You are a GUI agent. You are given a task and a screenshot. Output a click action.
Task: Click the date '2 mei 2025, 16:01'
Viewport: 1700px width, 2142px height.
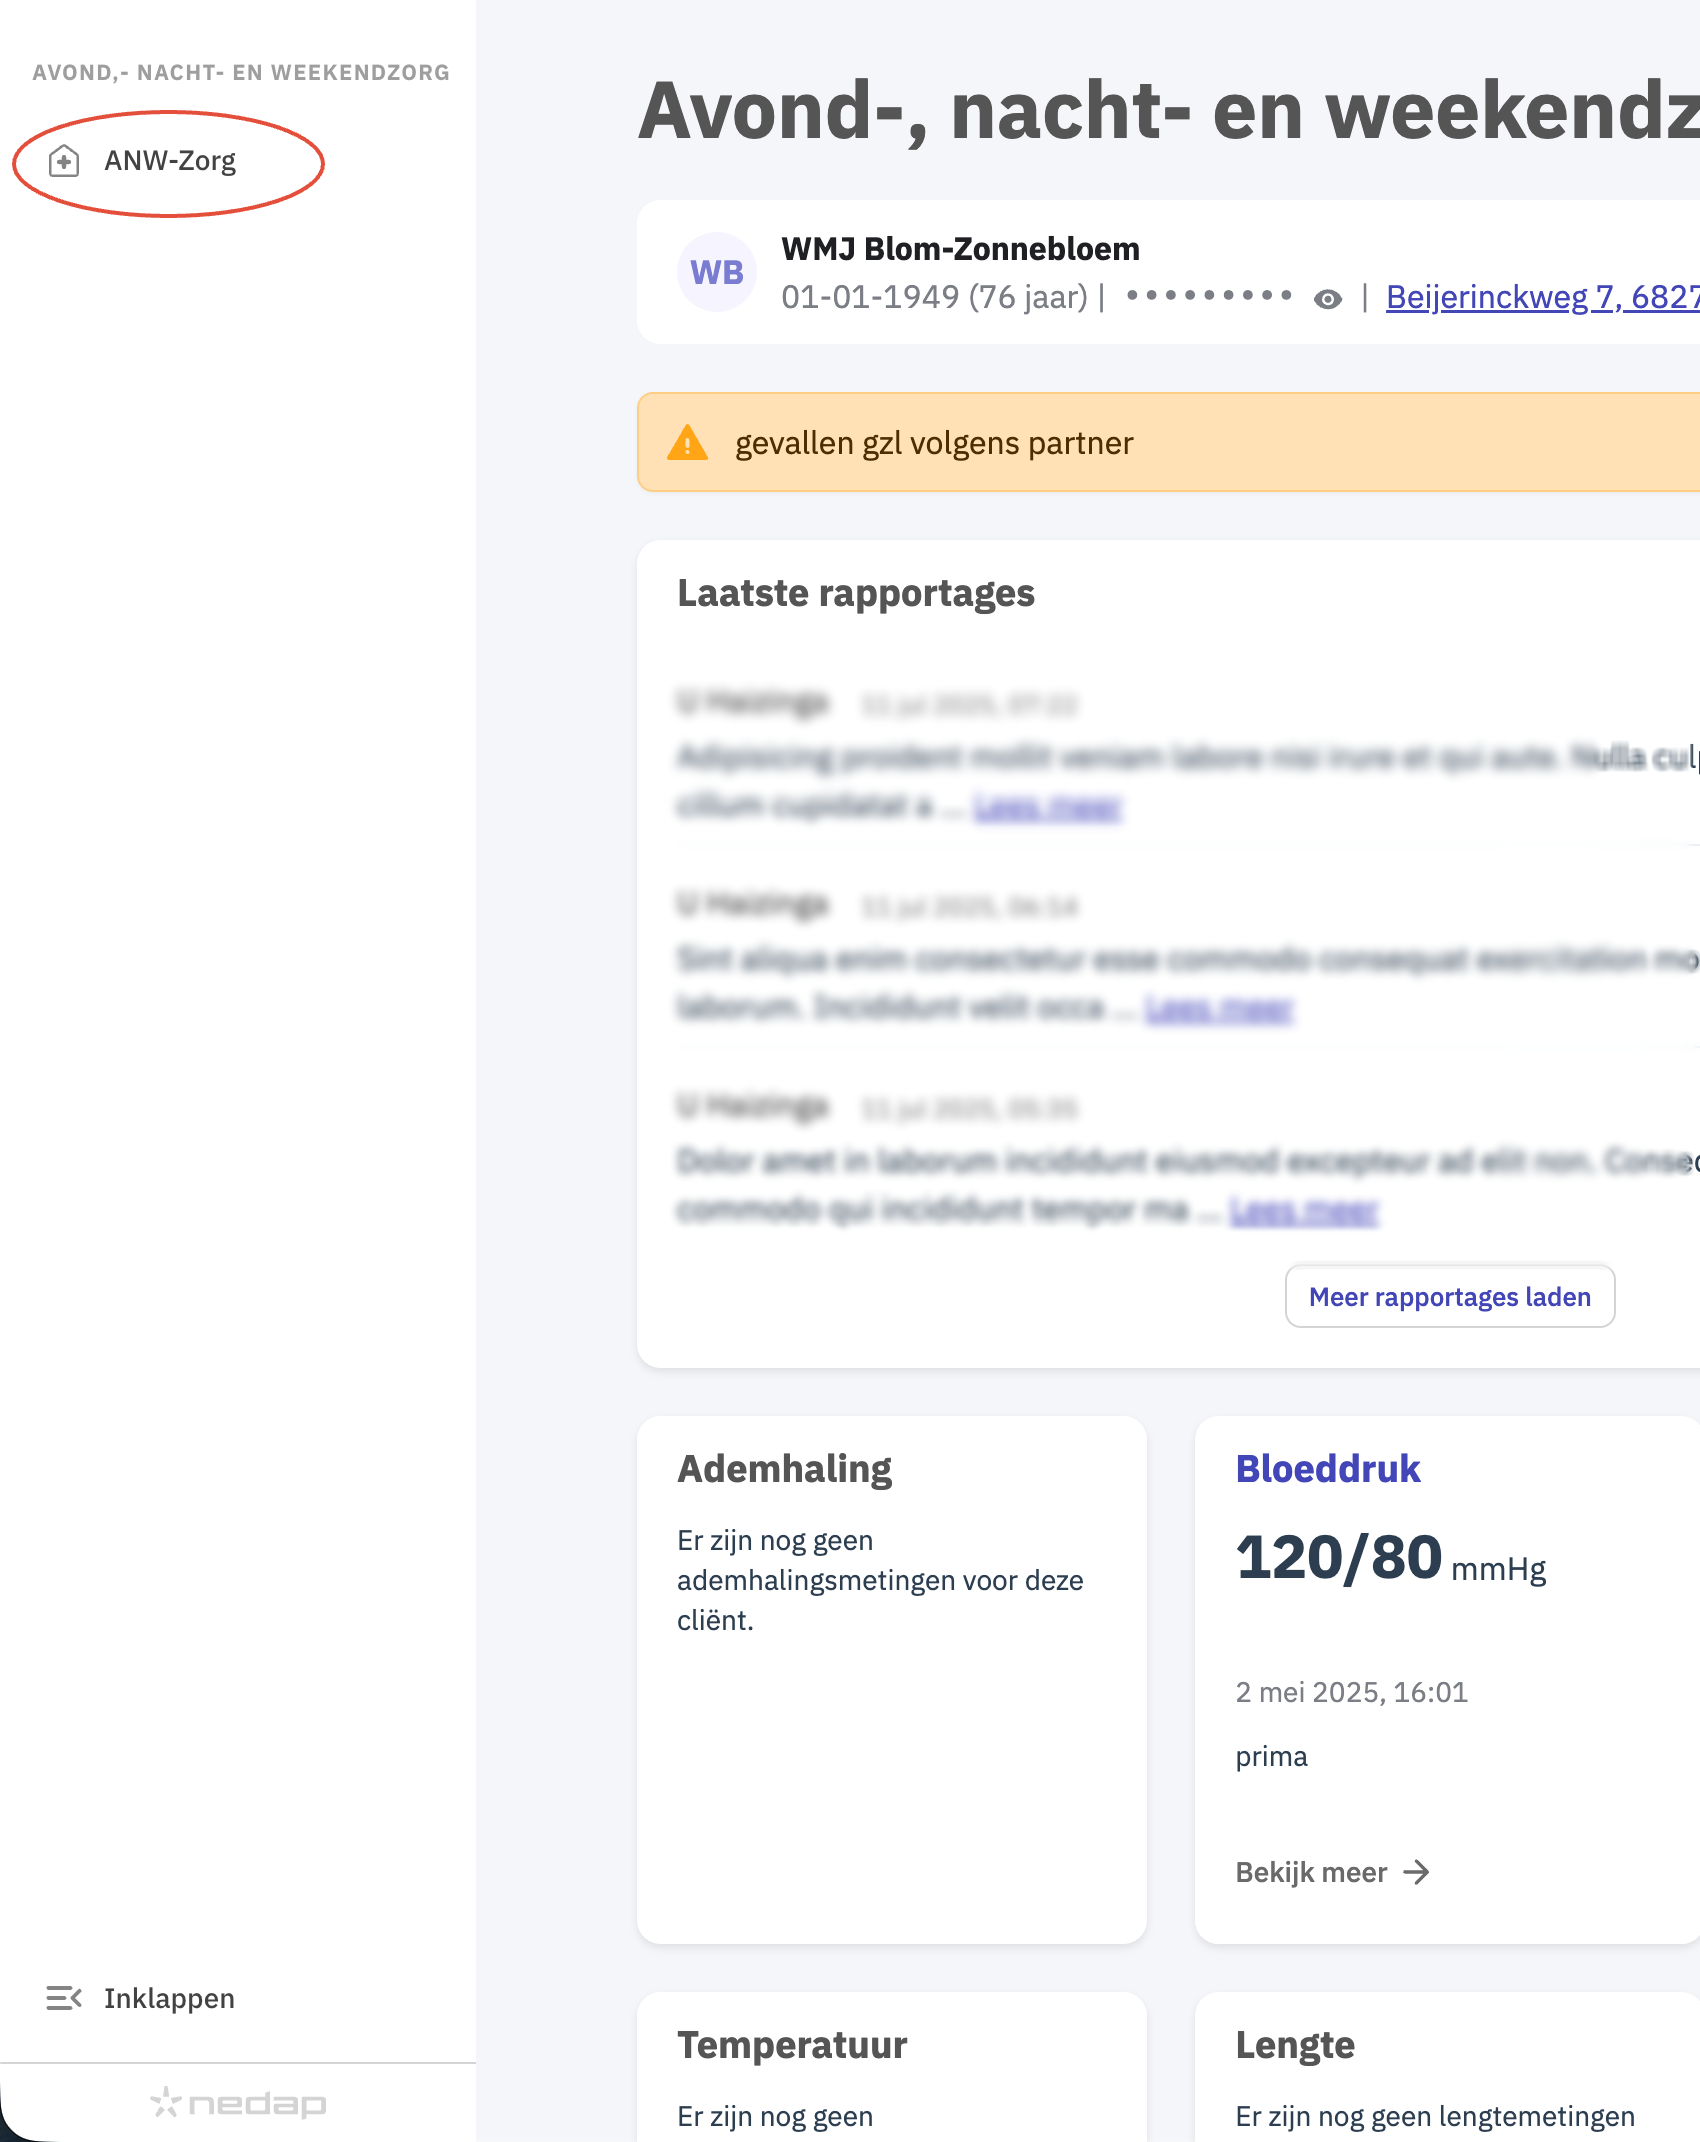(1352, 1692)
